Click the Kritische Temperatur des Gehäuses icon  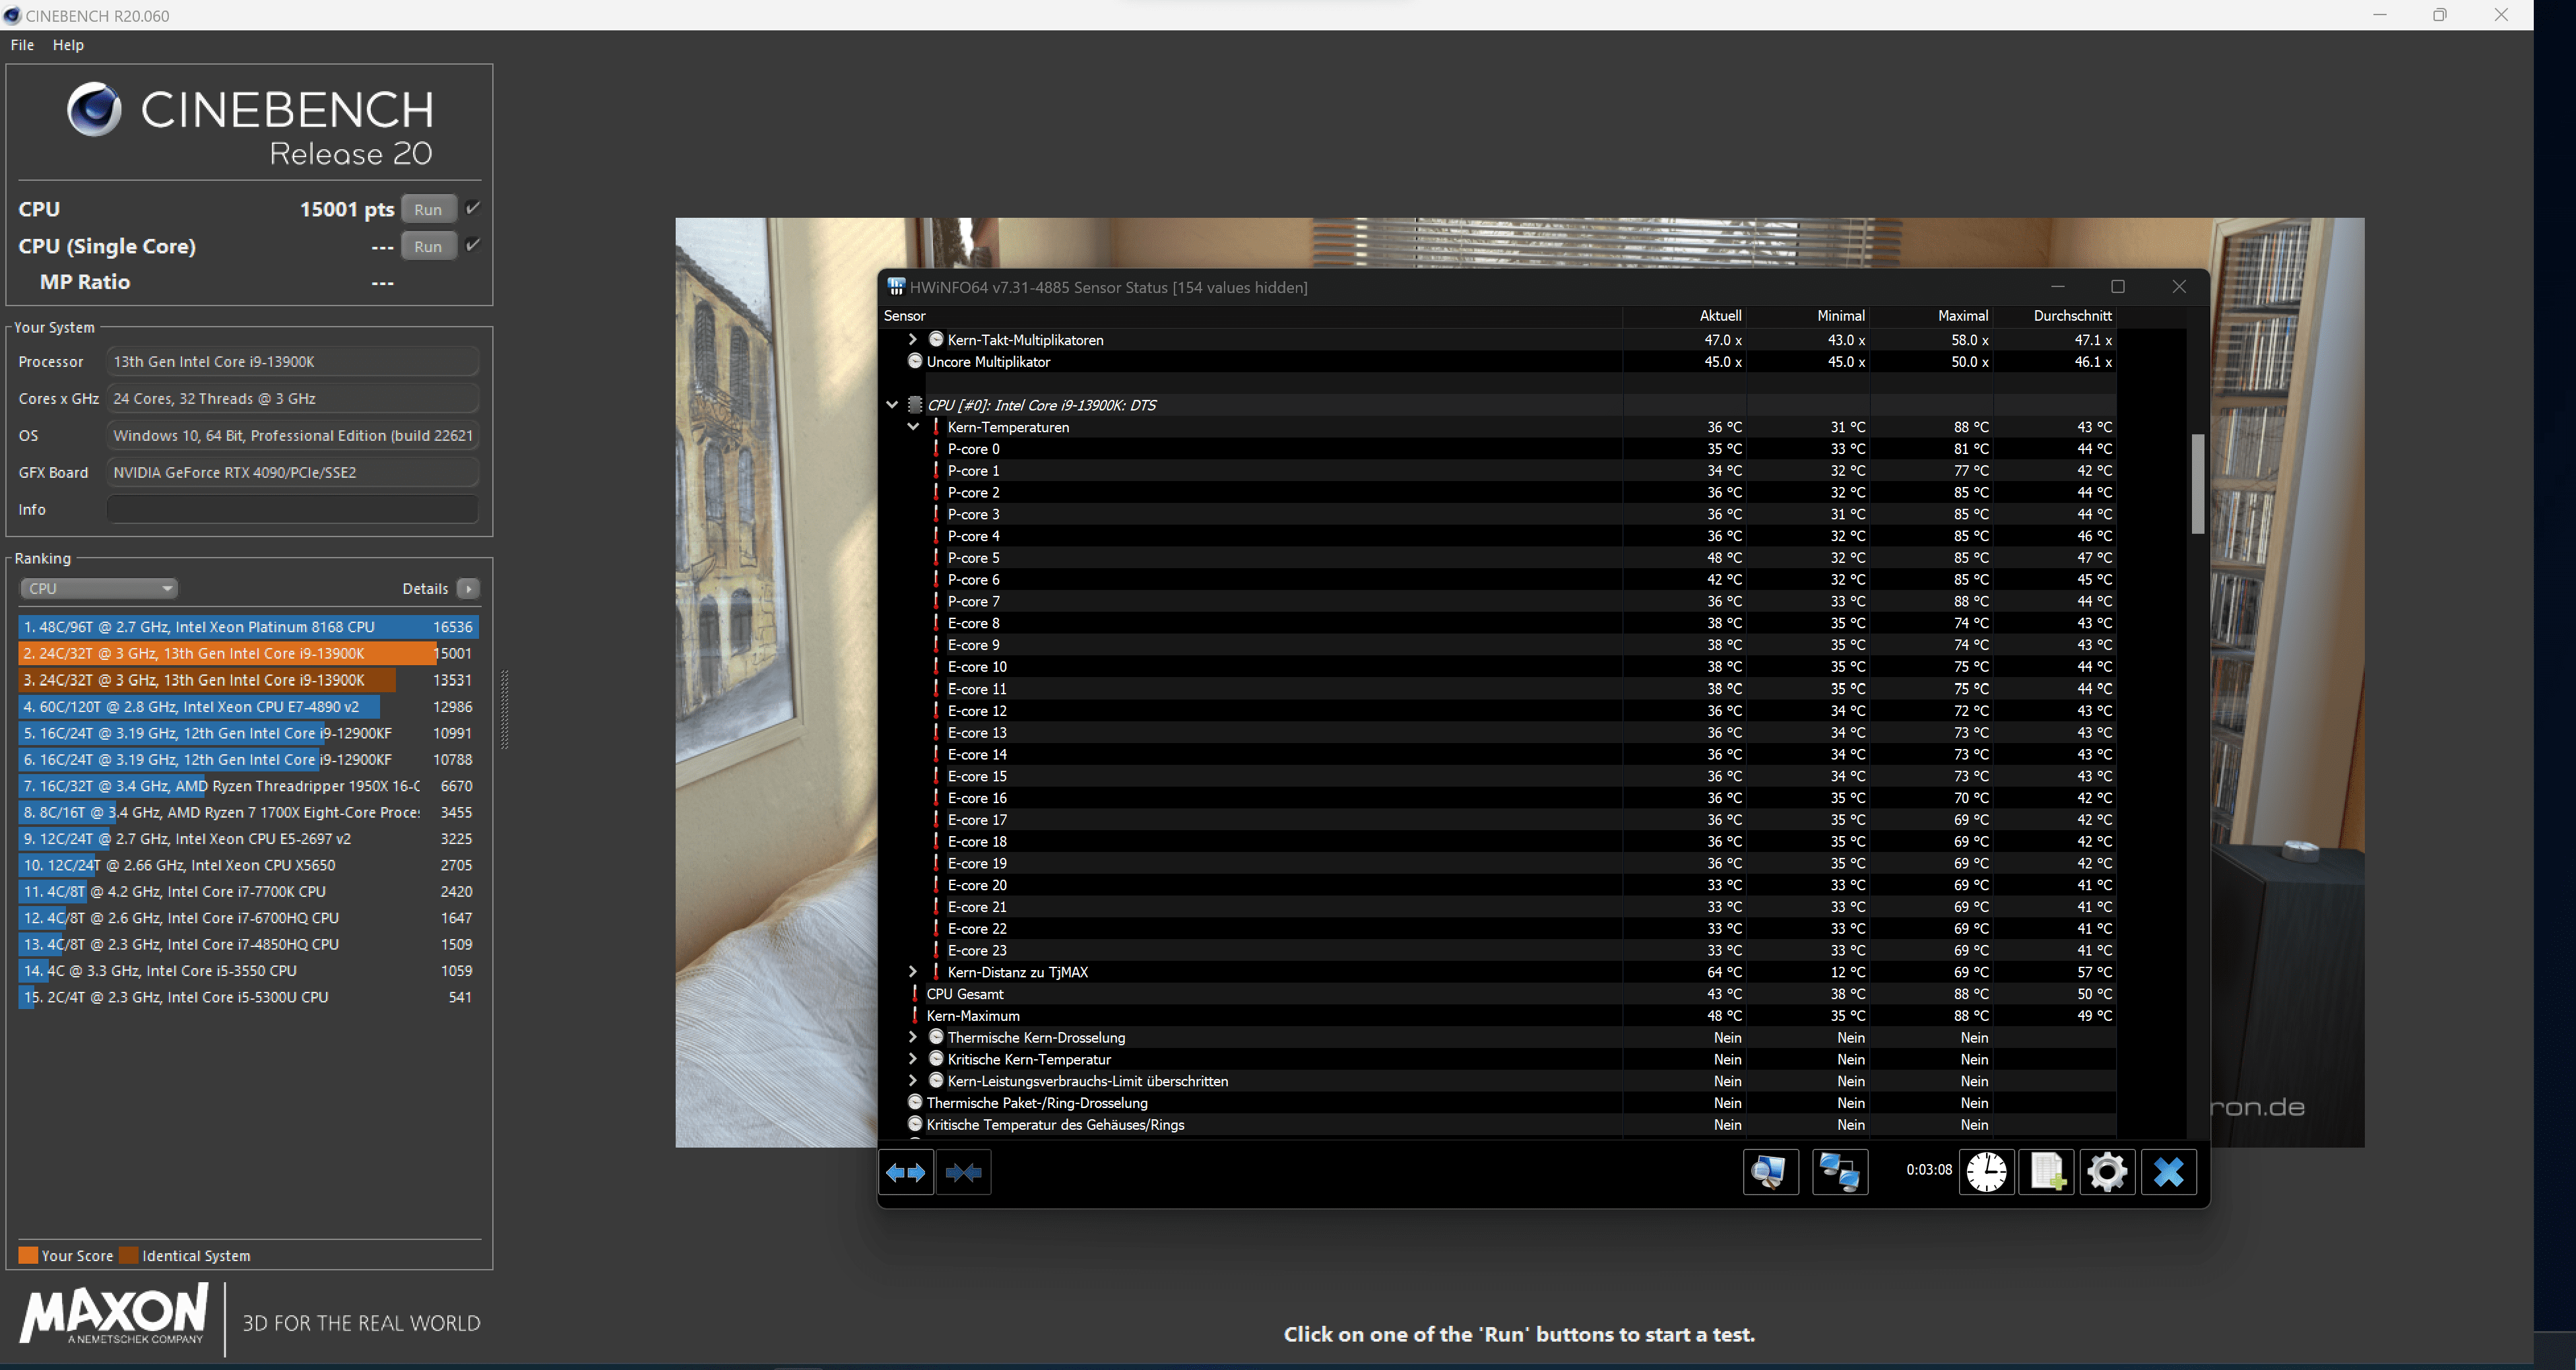(x=915, y=1125)
